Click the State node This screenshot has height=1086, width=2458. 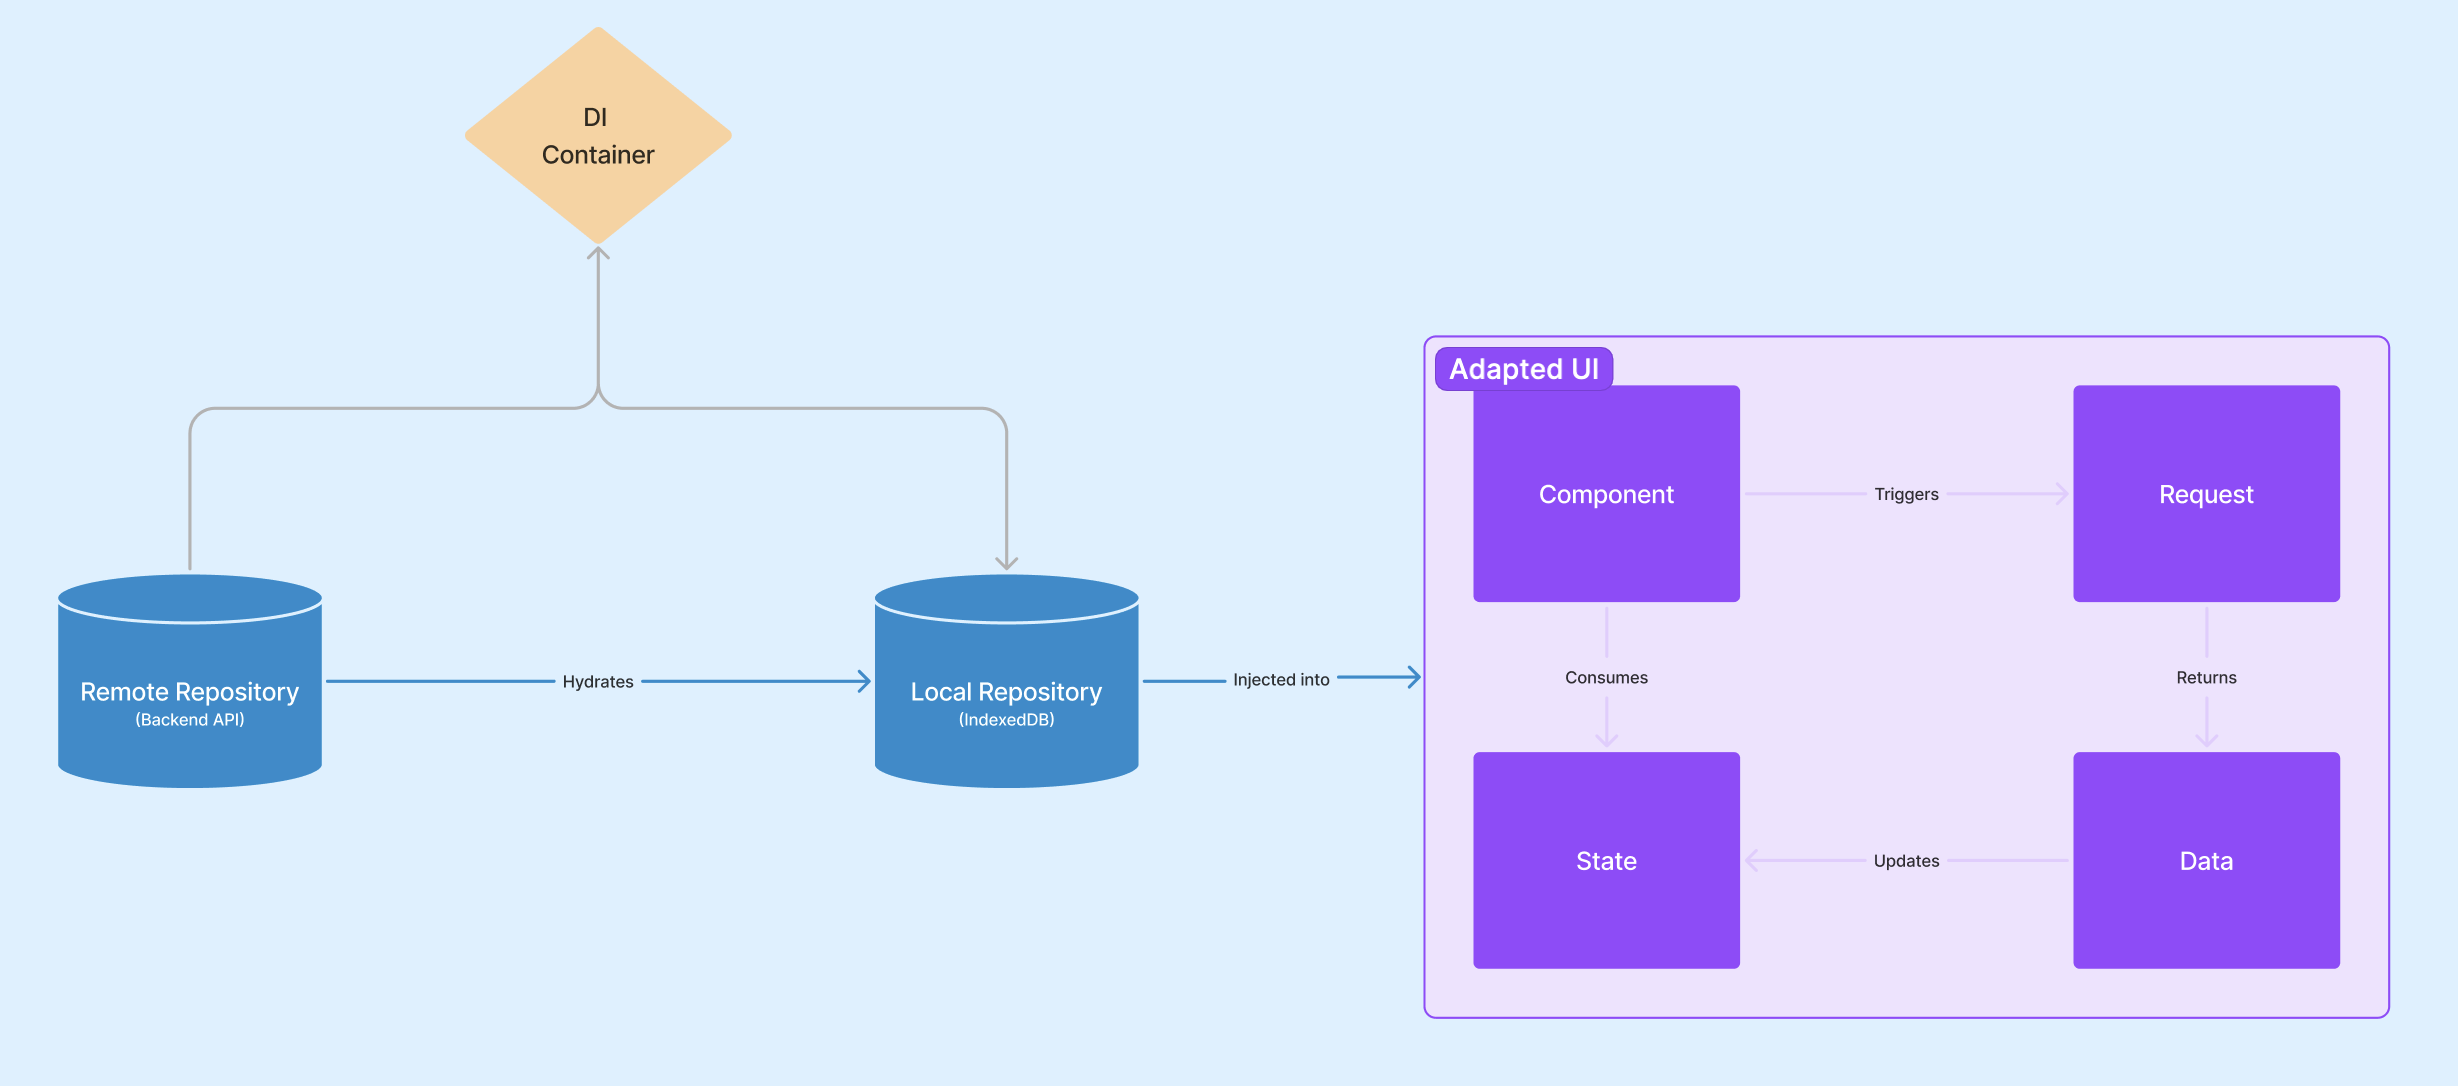(1605, 860)
